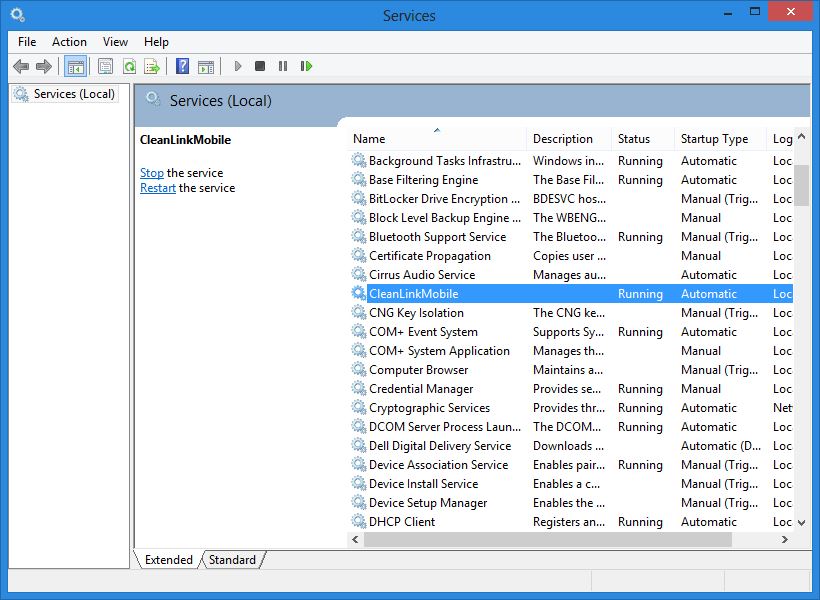Click the Back arrow in toolbar

[x=21, y=66]
